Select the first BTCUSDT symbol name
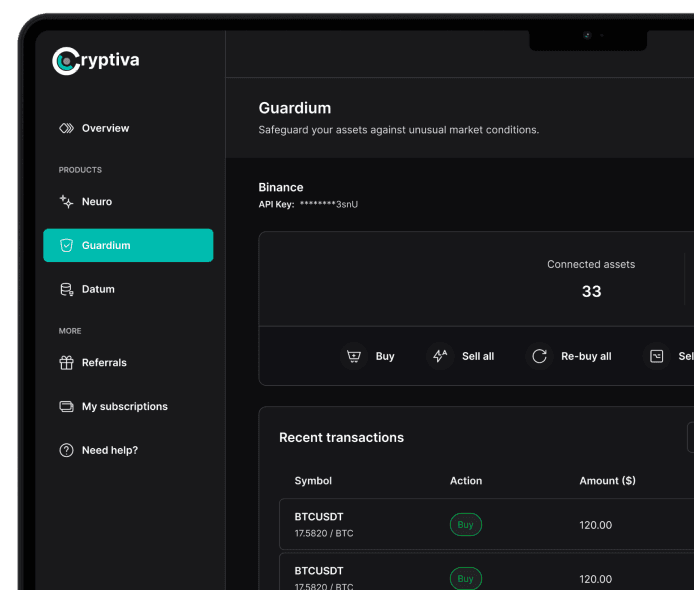 (319, 517)
